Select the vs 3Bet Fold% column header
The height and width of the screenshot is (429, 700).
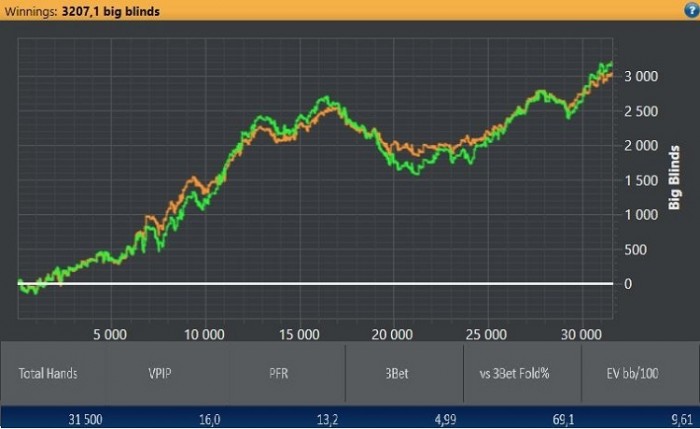(x=514, y=374)
